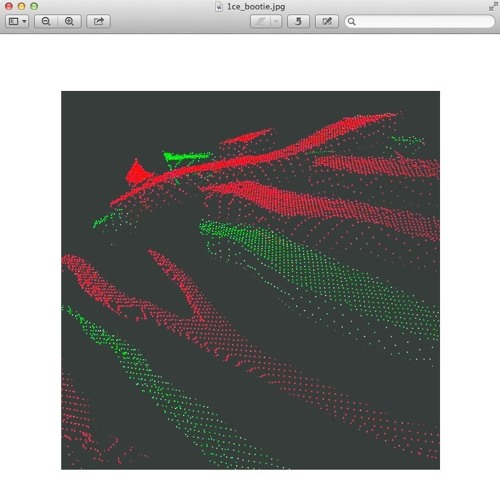
Task: Click the Zoom Out magnifier button
Action: tap(46, 21)
